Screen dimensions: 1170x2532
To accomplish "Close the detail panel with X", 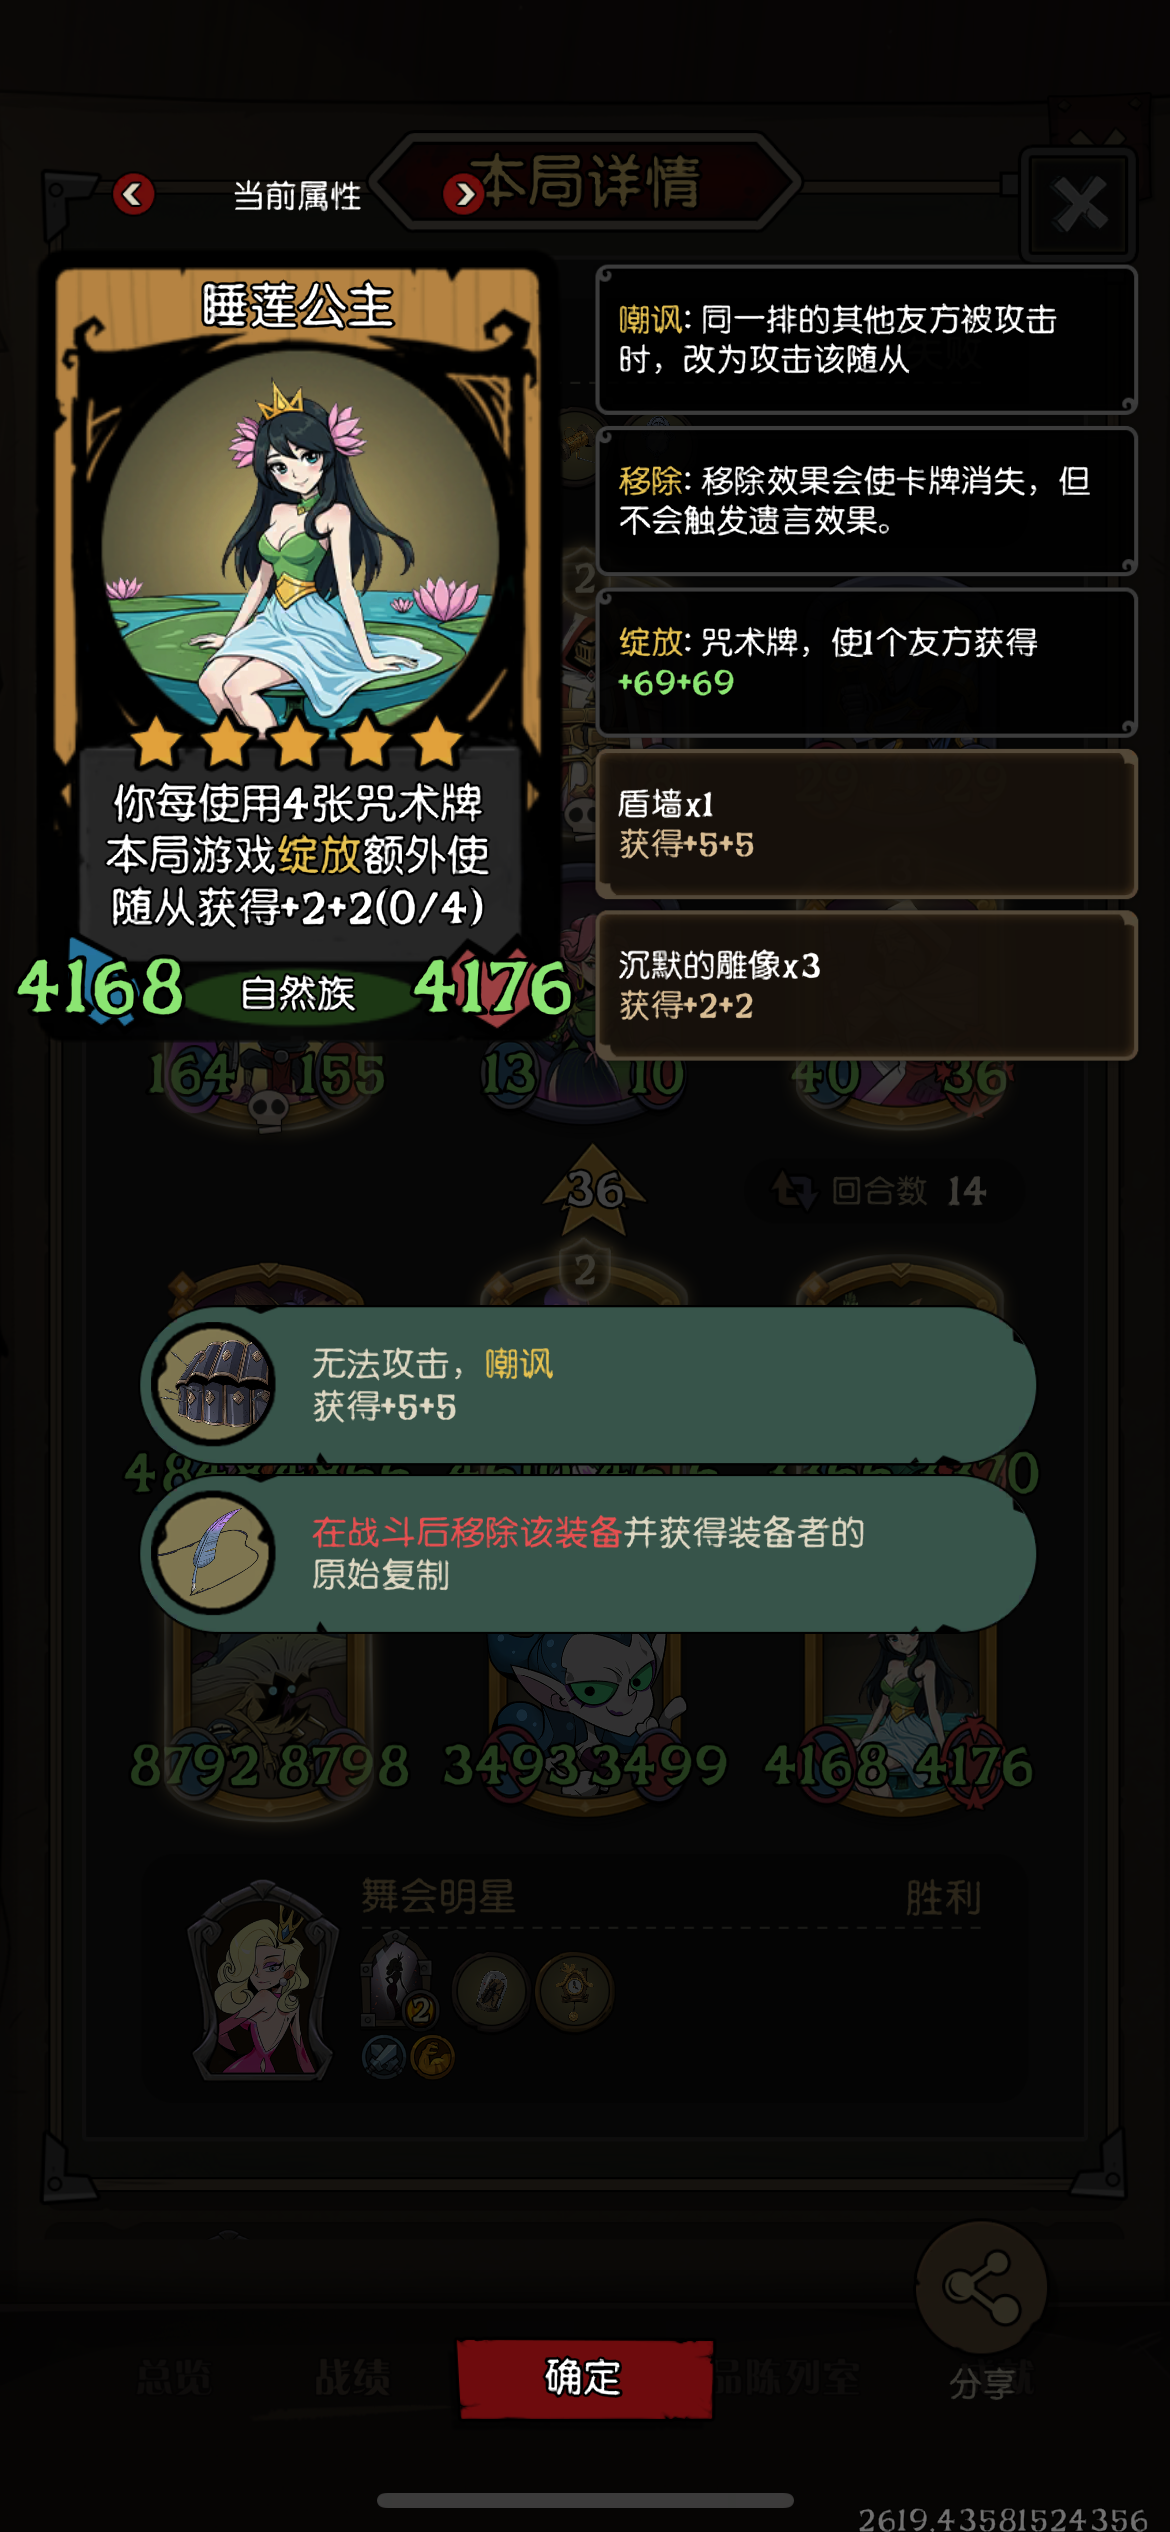I will 1080,204.
